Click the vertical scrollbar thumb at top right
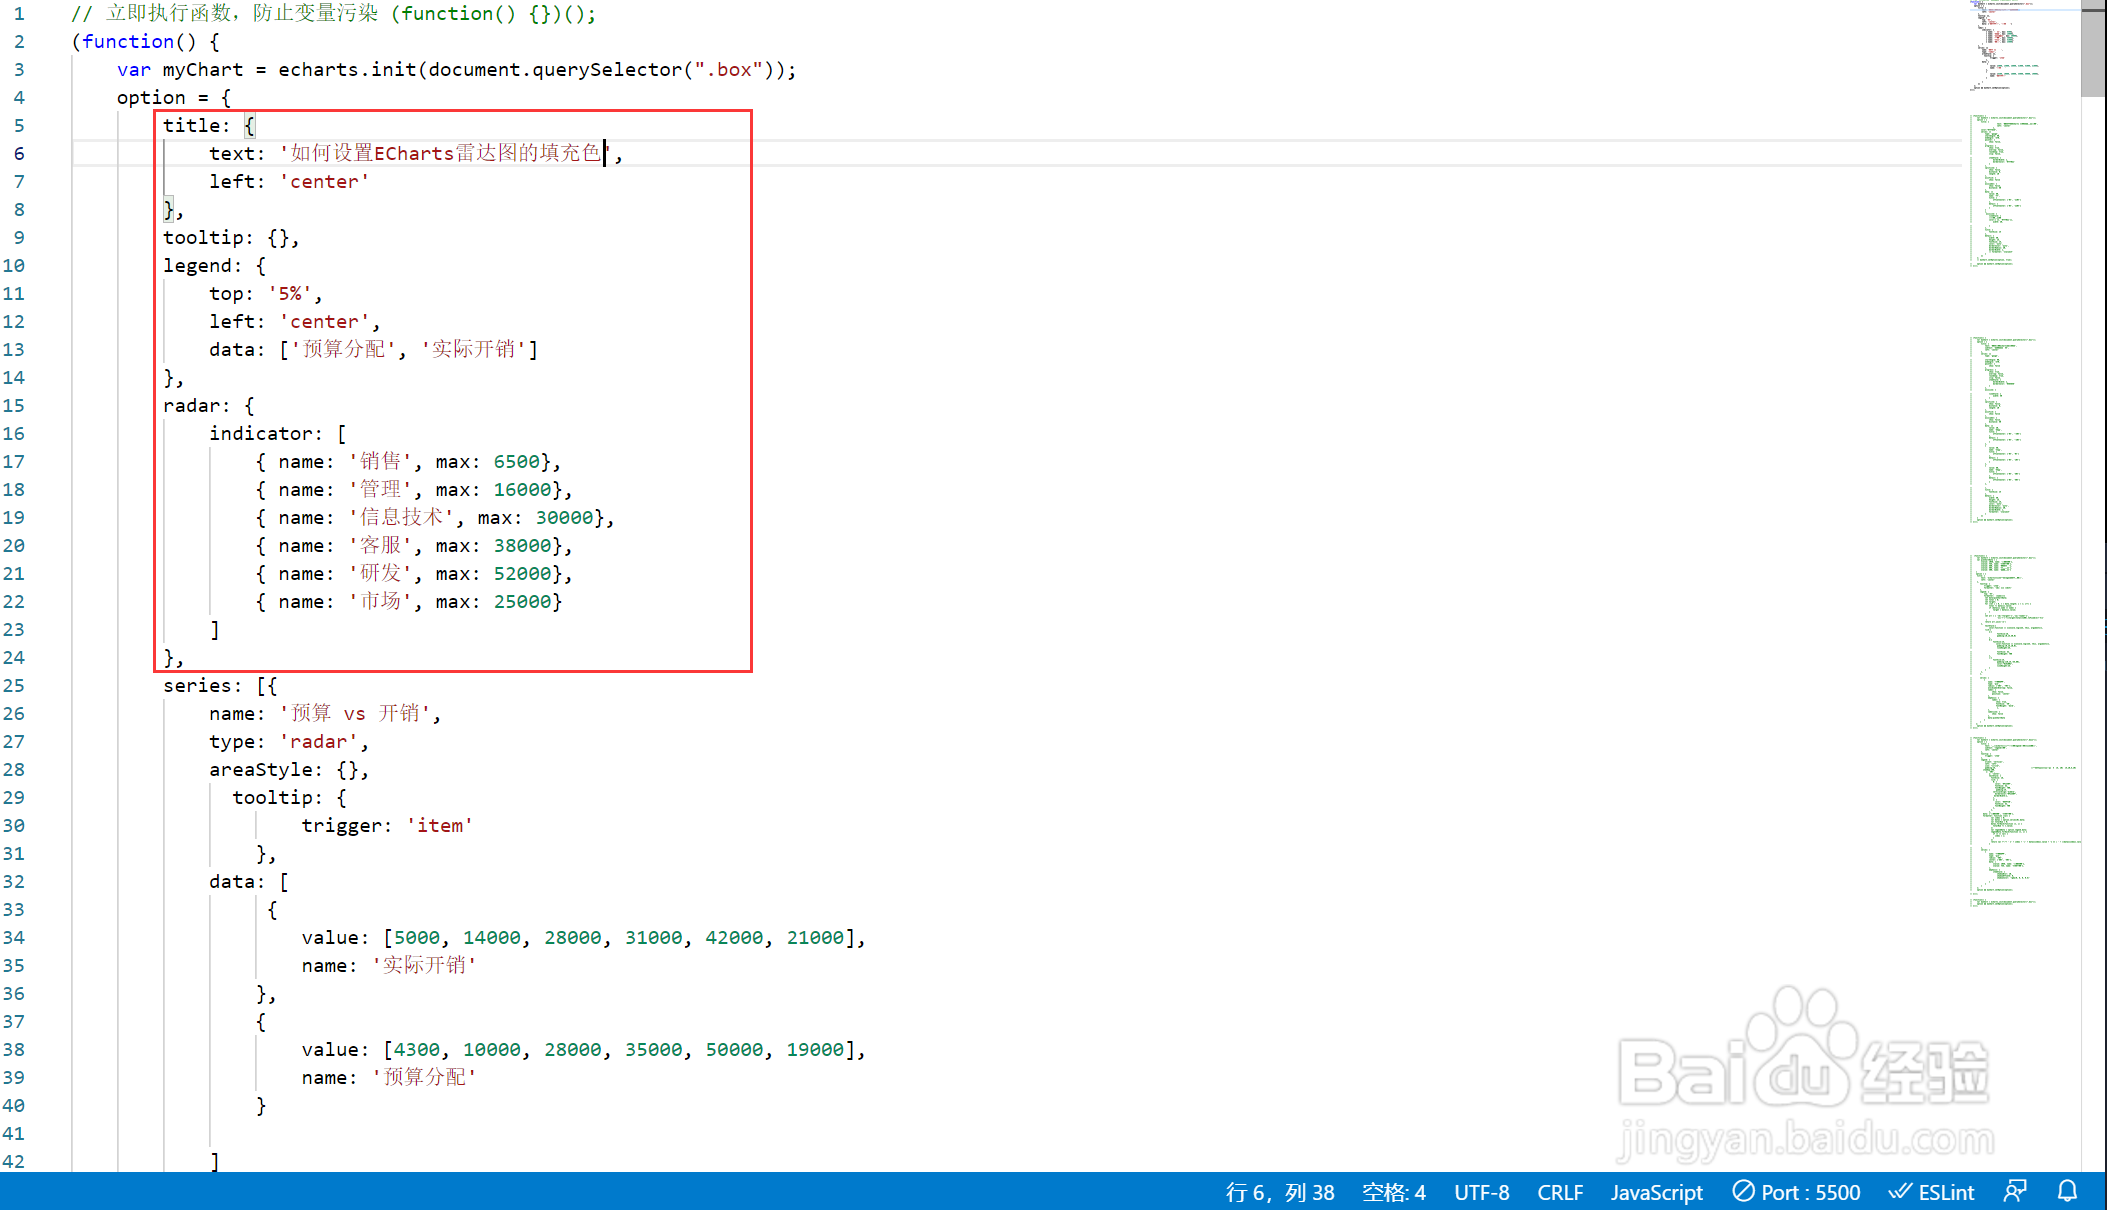Image resolution: width=2107 pixels, height=1210 pixels. 2093,50
